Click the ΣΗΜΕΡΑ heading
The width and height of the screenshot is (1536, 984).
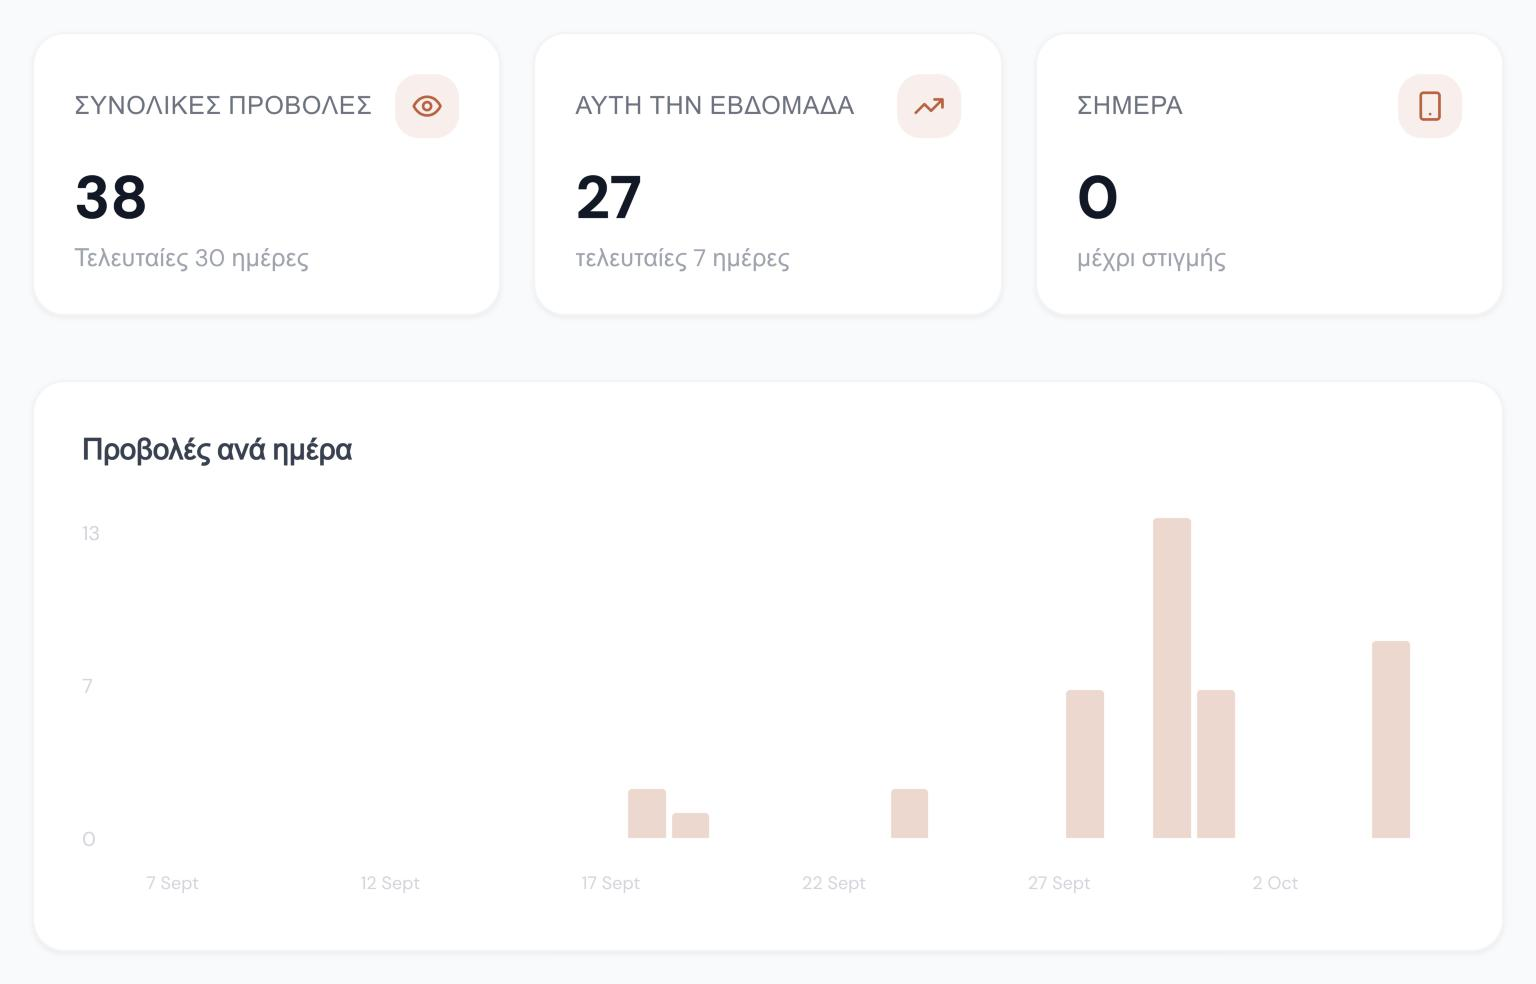1130,106
